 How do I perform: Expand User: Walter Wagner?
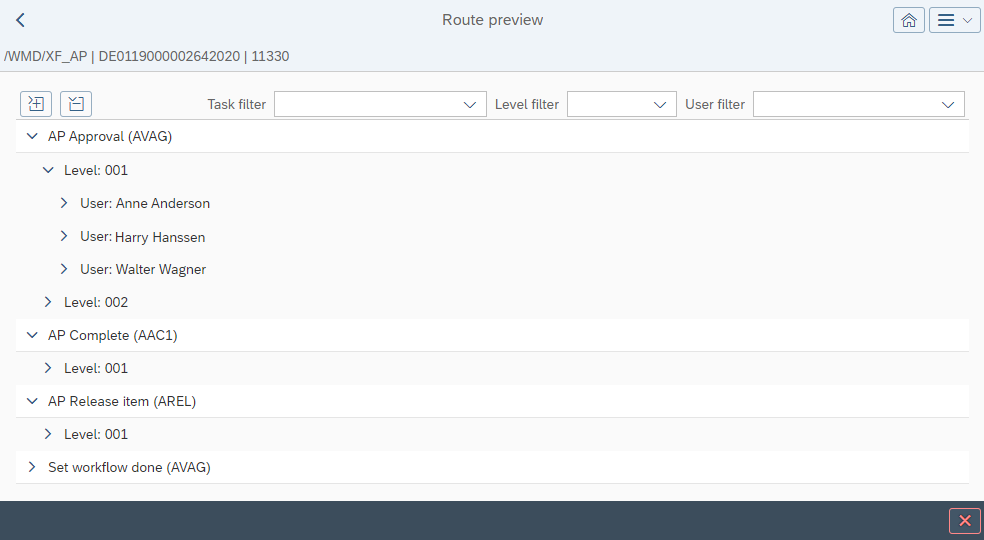coord(64,269)
